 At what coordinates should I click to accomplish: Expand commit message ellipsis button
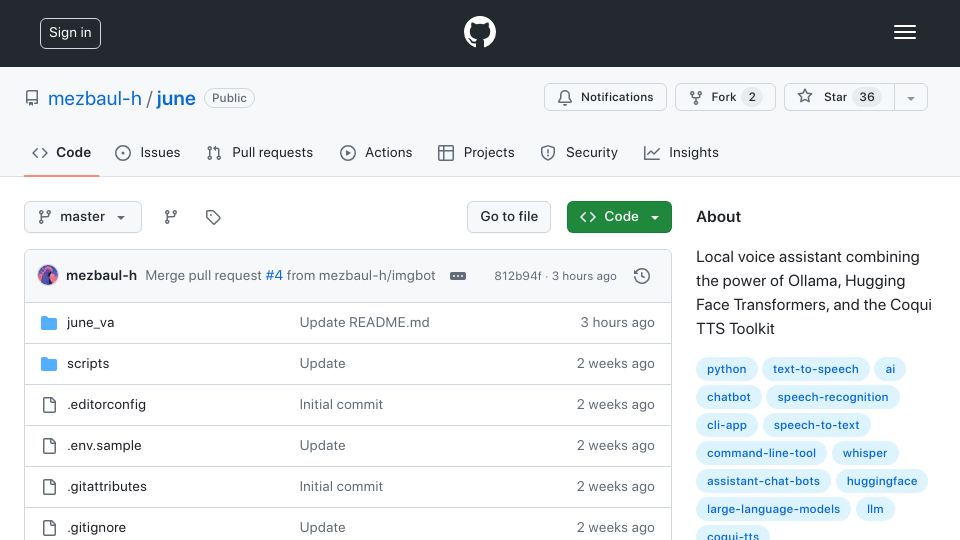[x=458, y=276]
